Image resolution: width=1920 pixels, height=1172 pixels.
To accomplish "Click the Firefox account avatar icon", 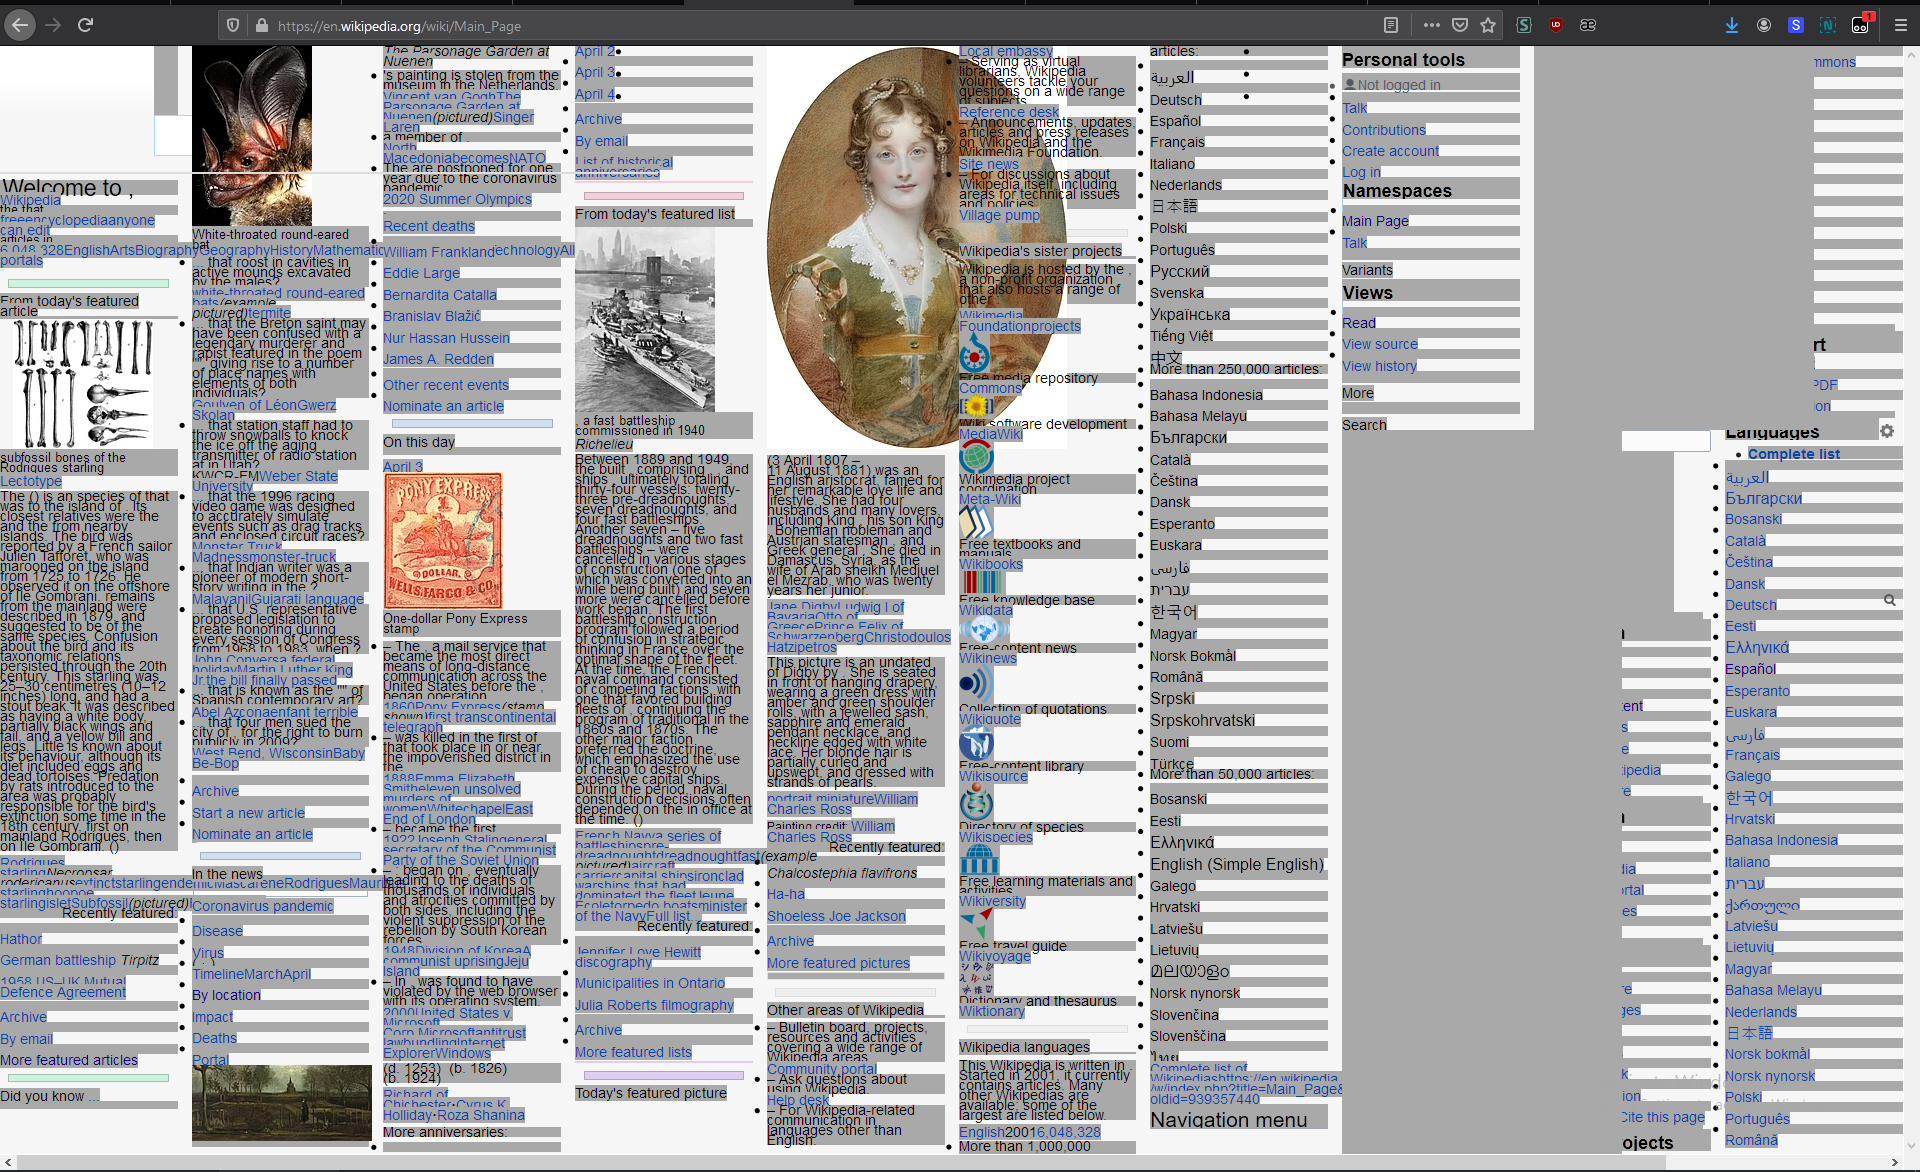I will (x=1764, y=25).
